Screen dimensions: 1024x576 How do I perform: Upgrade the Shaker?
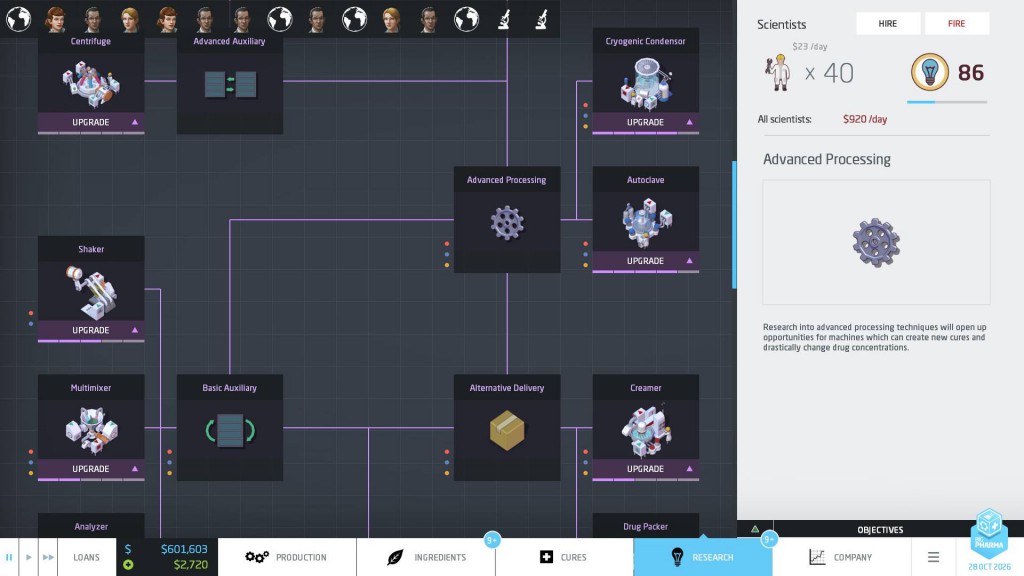(x=91, y=330)
